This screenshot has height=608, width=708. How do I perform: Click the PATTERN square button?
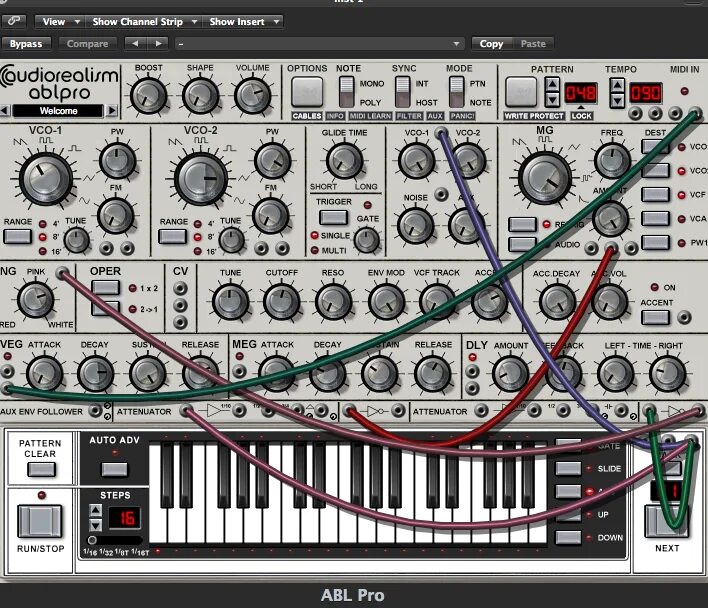pyautogui.click(x=521, y=92)
